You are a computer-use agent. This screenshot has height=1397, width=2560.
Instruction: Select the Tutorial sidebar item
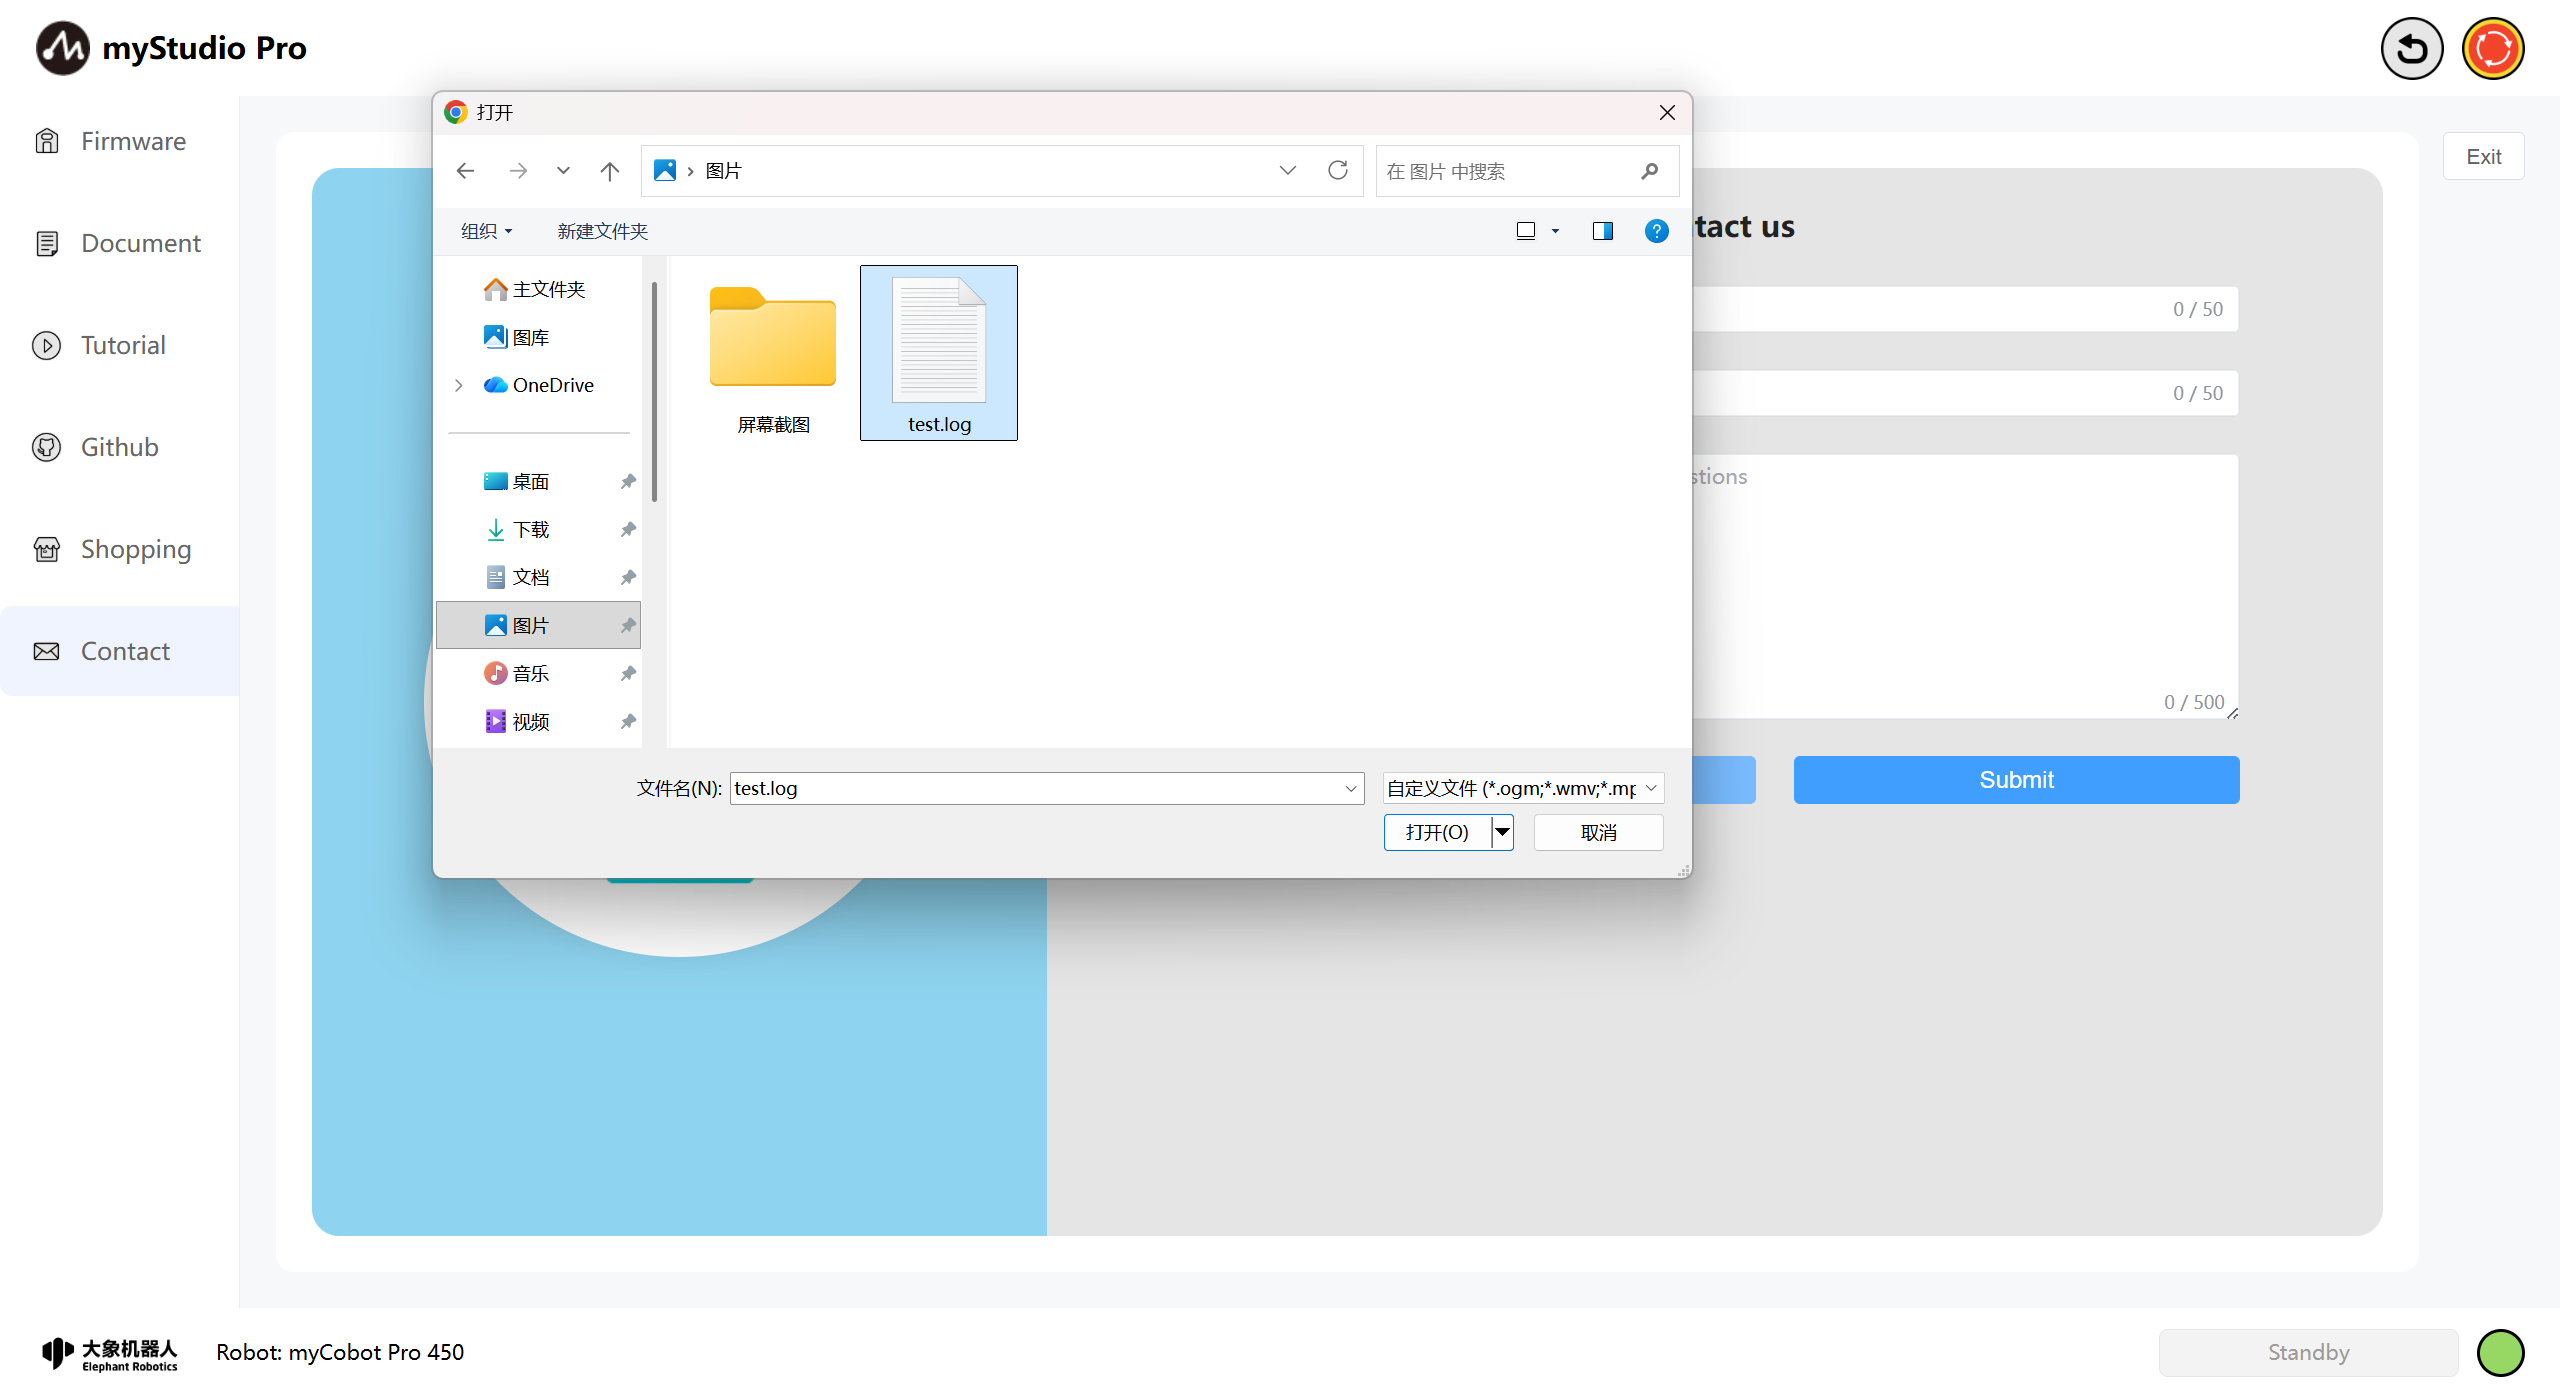click(x=123, y=345)
